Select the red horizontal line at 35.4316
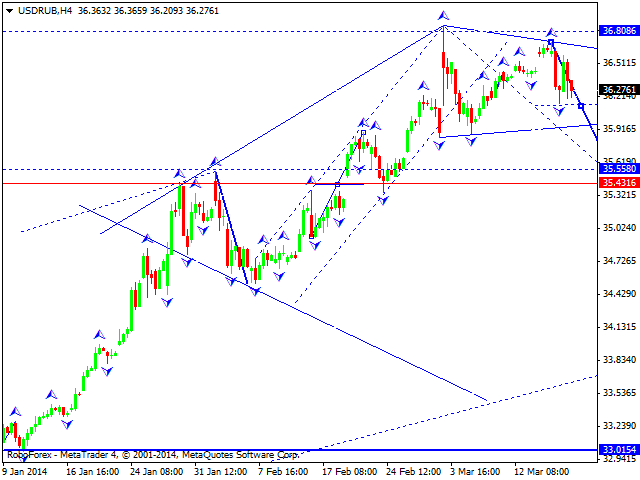Image resolution: width=640 pixels, height=480 pixels. pyautogui.click(x=100, y=183)
